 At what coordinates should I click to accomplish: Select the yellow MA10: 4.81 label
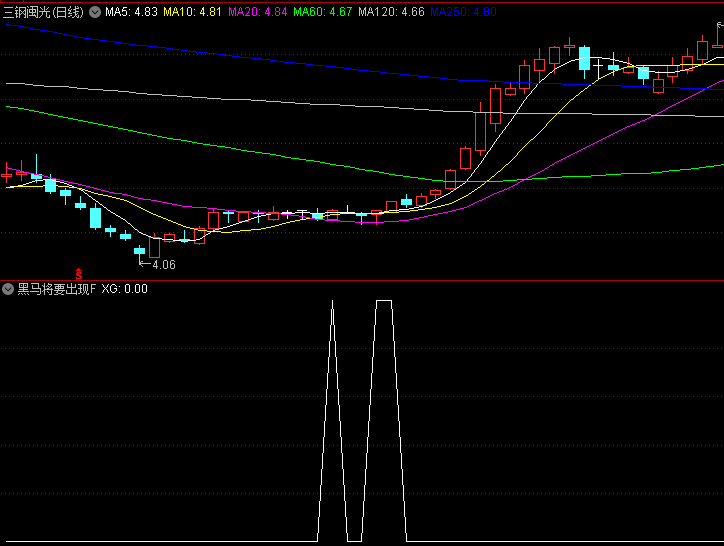[x=193, y=12]
